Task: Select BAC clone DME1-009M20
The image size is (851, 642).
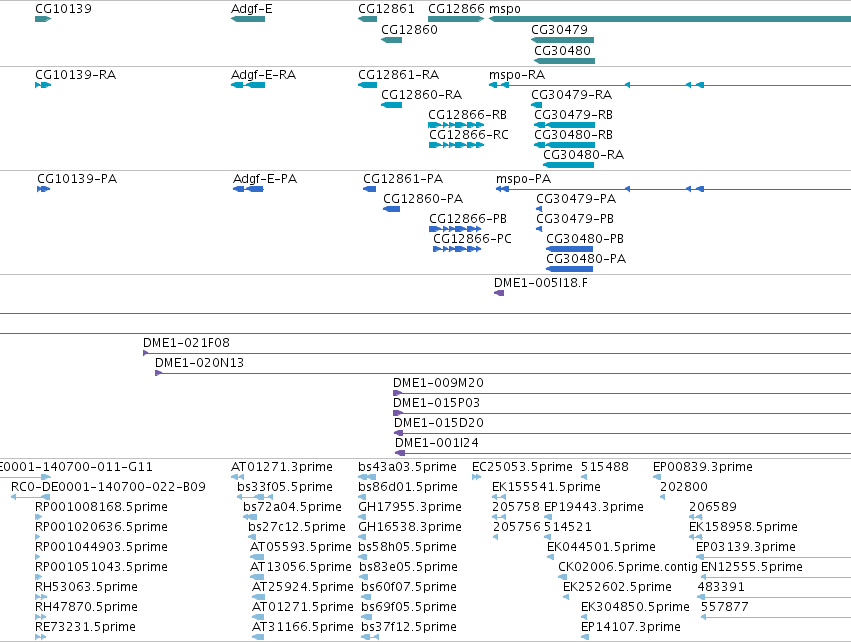Action: pos(622,393)
